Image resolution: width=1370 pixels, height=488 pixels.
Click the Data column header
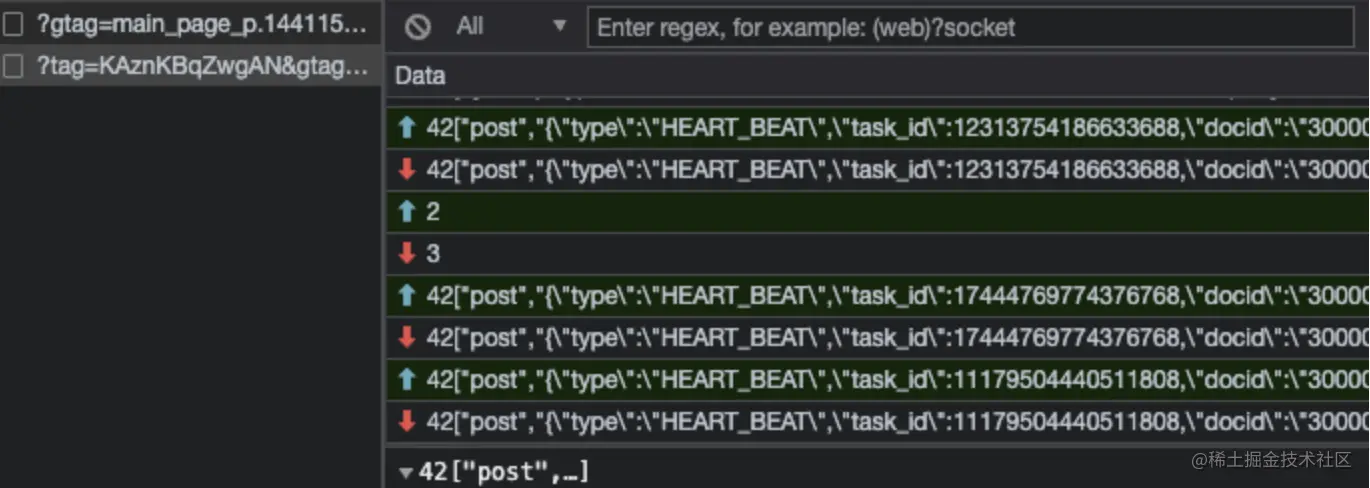tap(420, 76)
